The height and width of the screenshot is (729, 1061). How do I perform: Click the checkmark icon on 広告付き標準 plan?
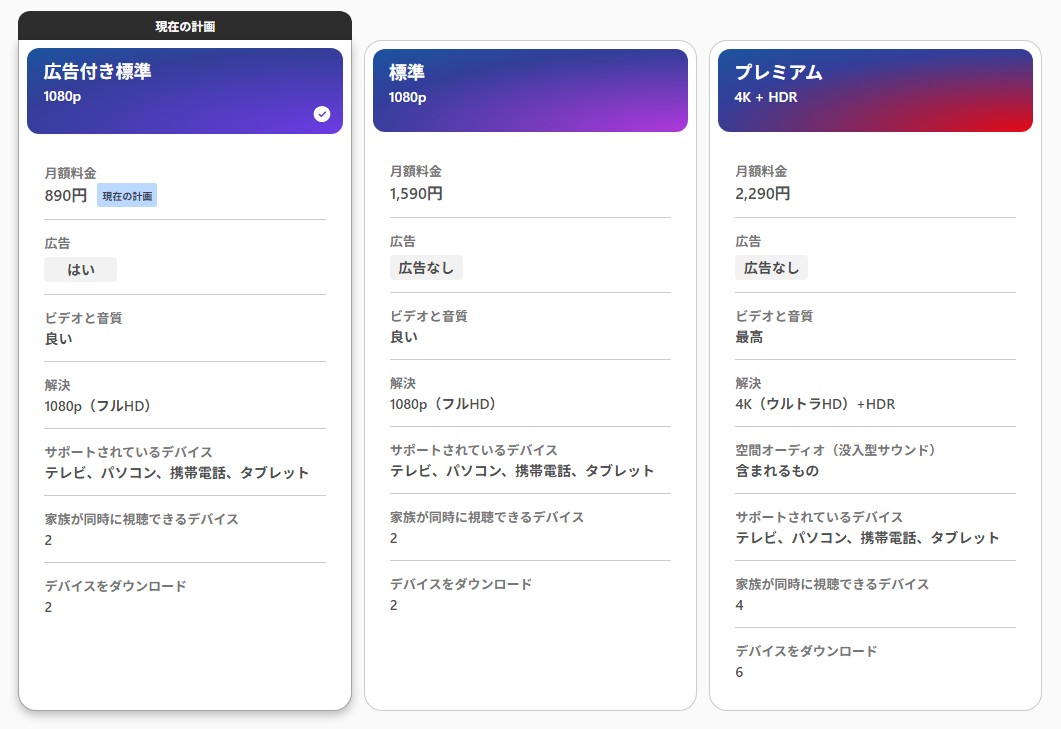point(321,114)
